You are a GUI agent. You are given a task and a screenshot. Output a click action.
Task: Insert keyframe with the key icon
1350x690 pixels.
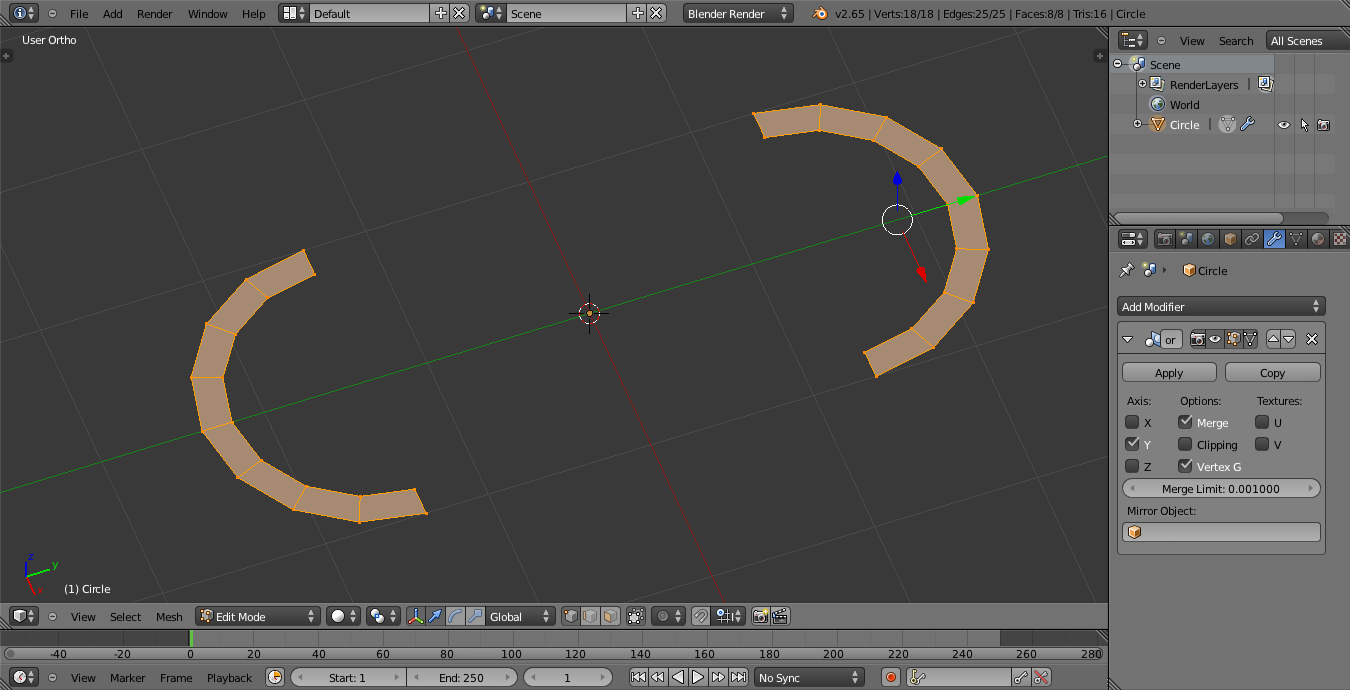point(1022,677)
